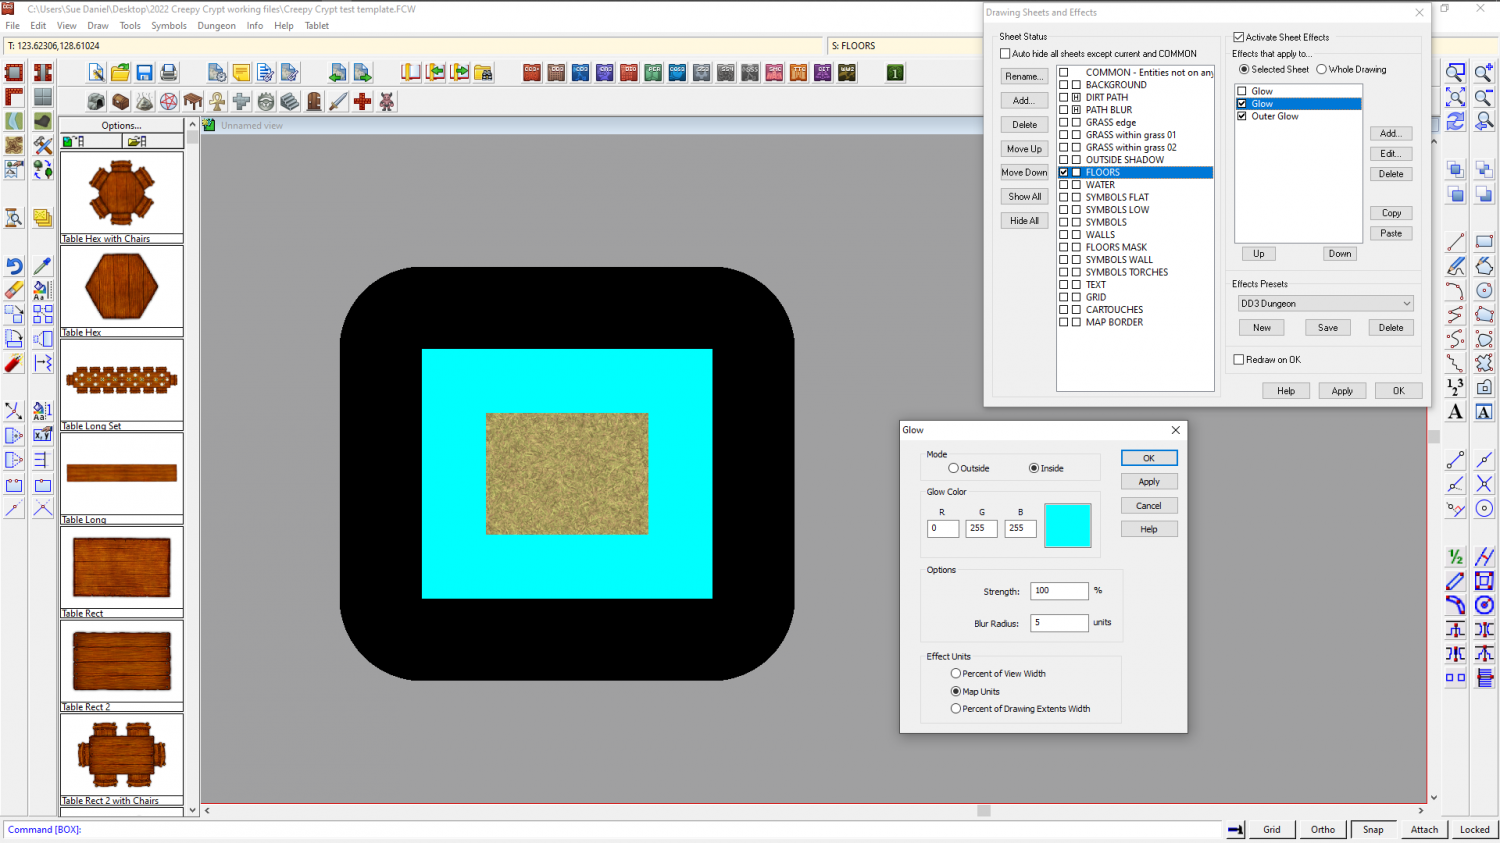Image resolution: width=1500 pixels, height=843 pixels.
Task: Click the Undo arrow icon
Action: tap(14, 266)
